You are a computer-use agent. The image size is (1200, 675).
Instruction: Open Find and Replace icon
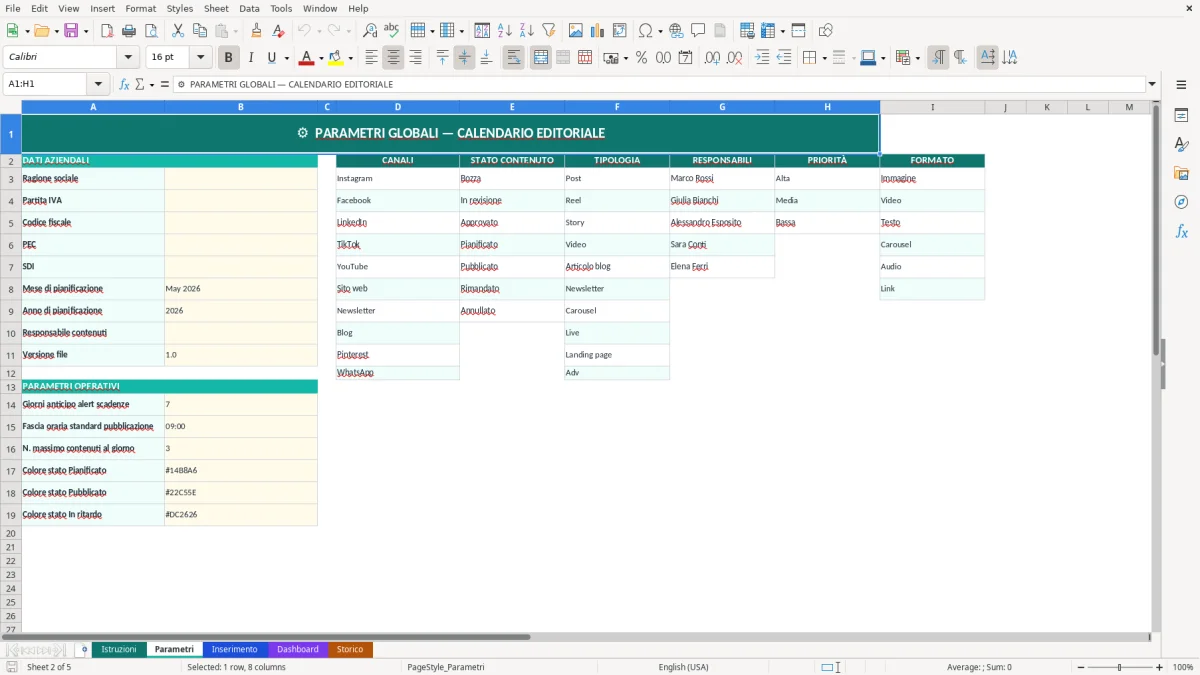pyautogui.click(x=370, y=31)
